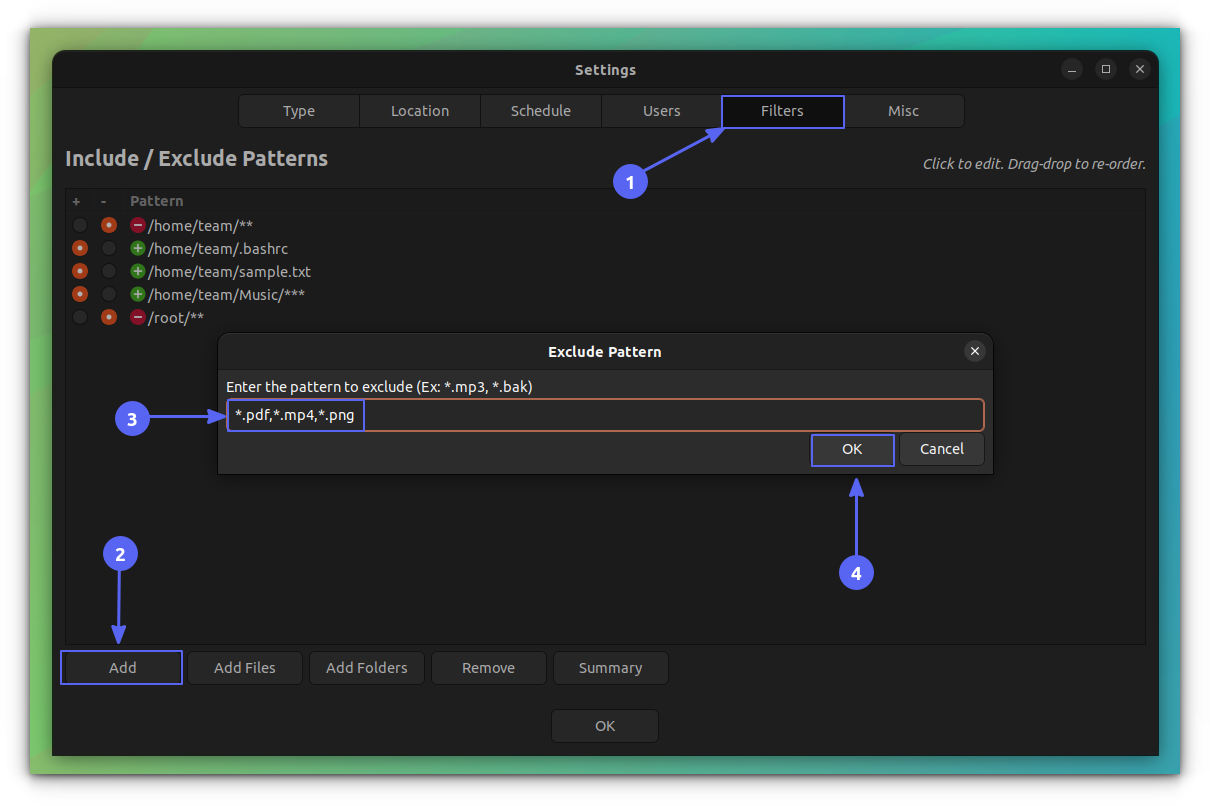Open the Location tab

point(420,111)
